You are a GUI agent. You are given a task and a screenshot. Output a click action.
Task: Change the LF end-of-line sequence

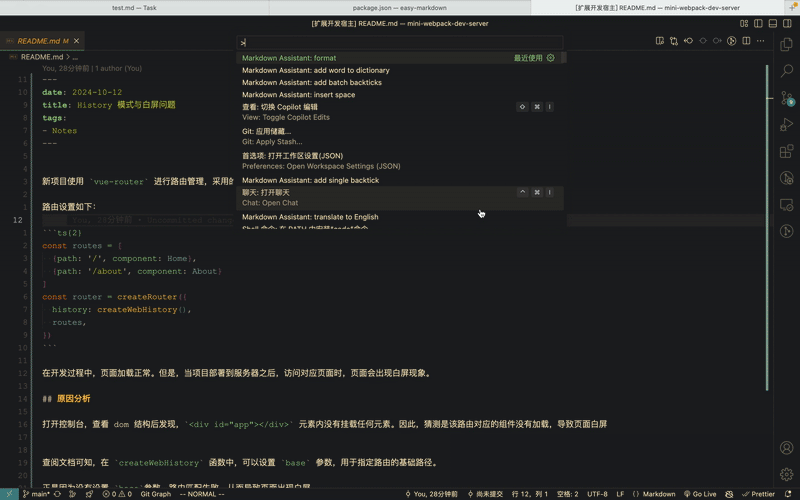pos(620,494)
